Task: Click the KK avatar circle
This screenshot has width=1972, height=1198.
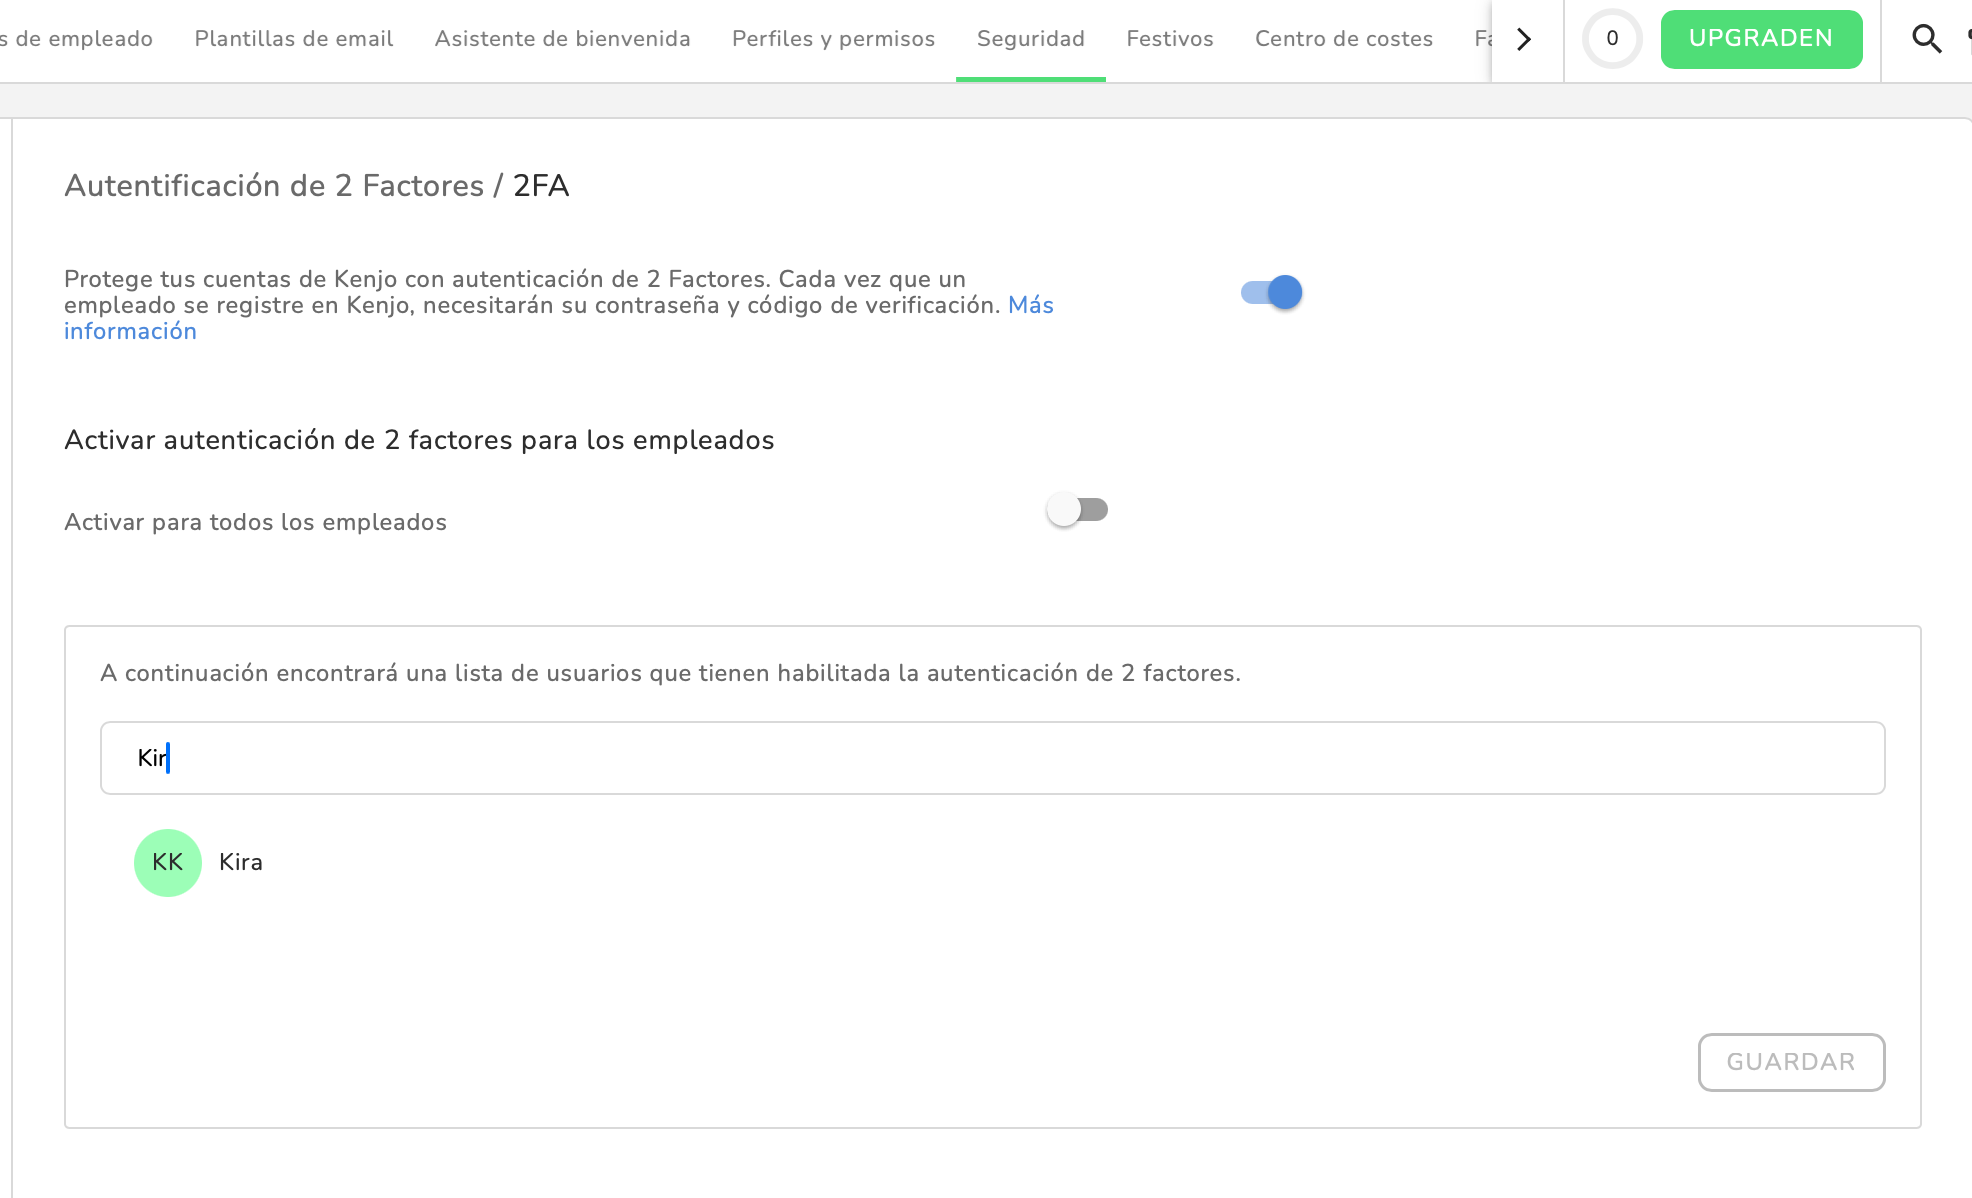Action: click(x=168, y=863)
